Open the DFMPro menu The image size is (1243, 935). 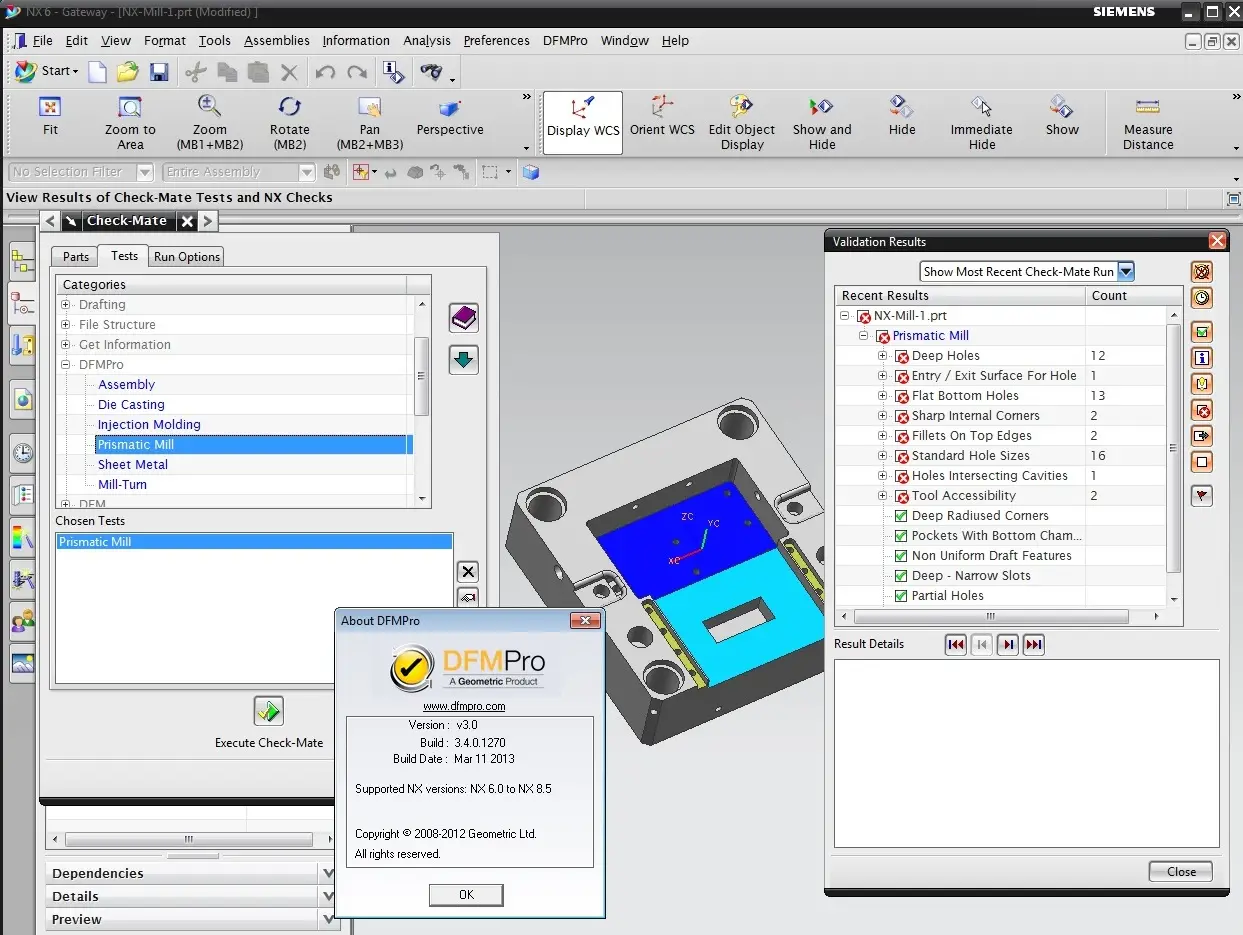click(565, 41)
